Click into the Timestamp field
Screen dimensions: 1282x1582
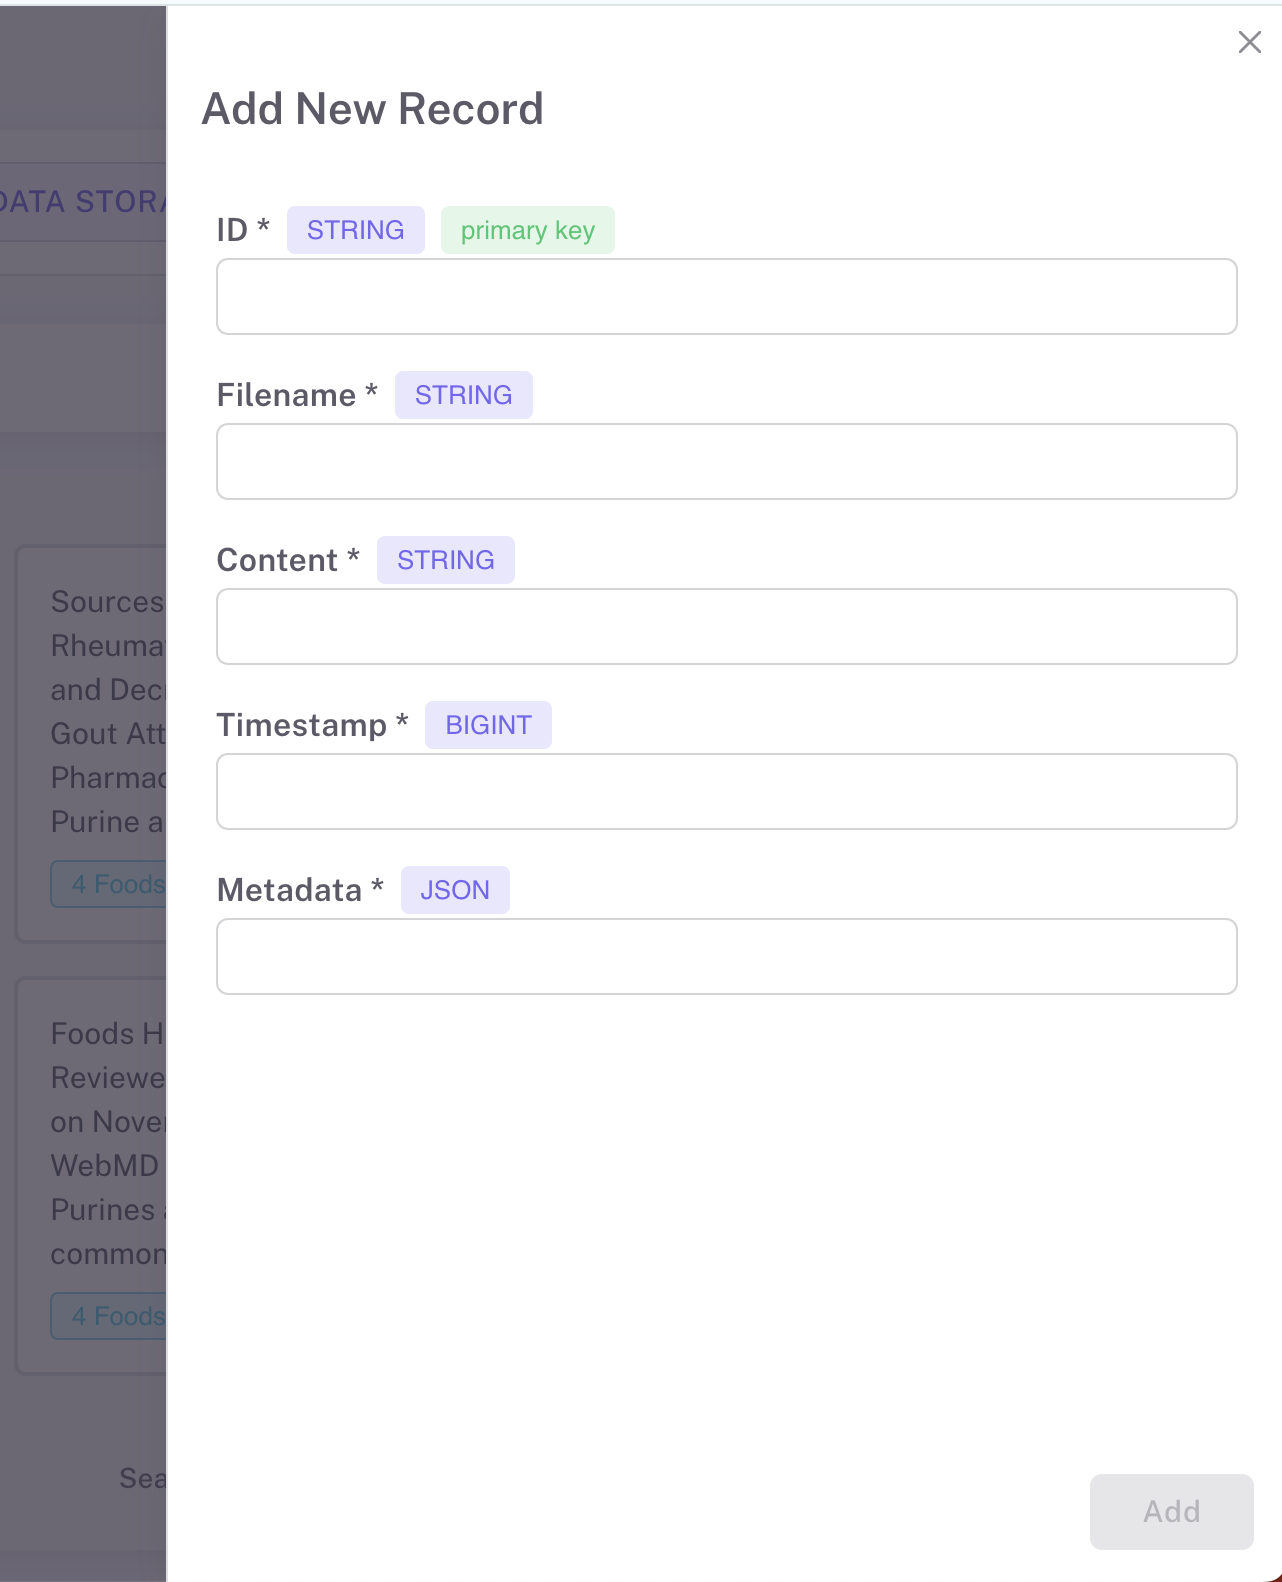pyautogui.click(x=726, y=792)
